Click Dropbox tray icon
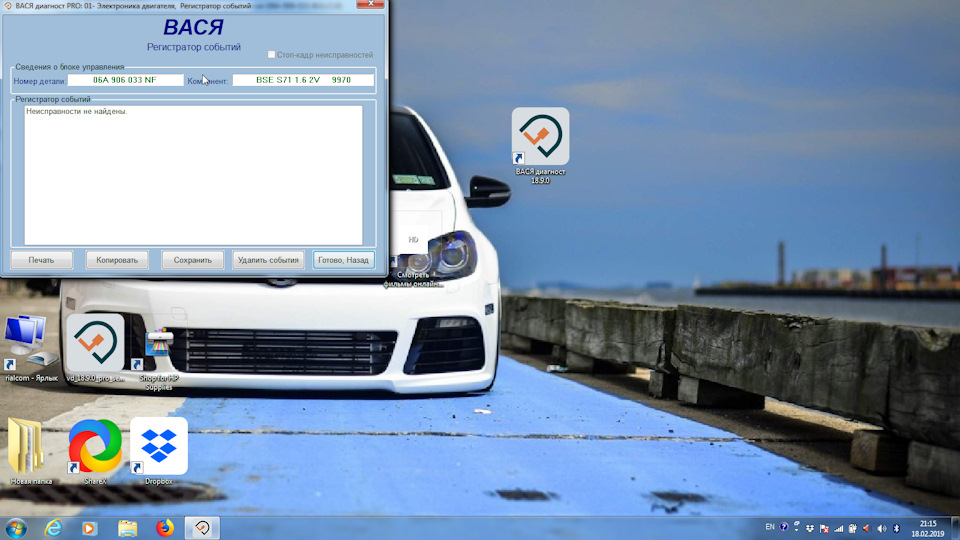Viewport: 960px width, 540px height. [x=810, y=528]
